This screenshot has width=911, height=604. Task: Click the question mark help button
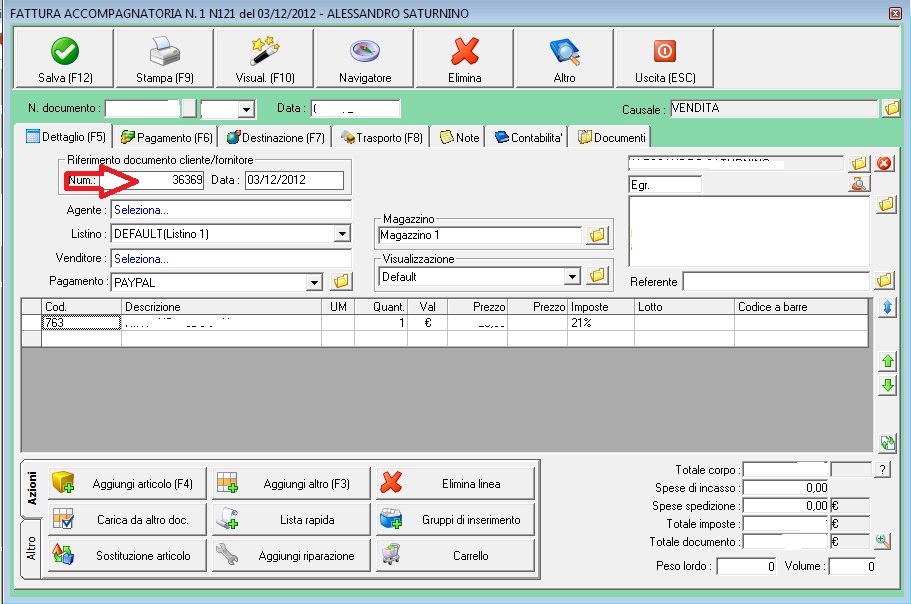(883, 469)
